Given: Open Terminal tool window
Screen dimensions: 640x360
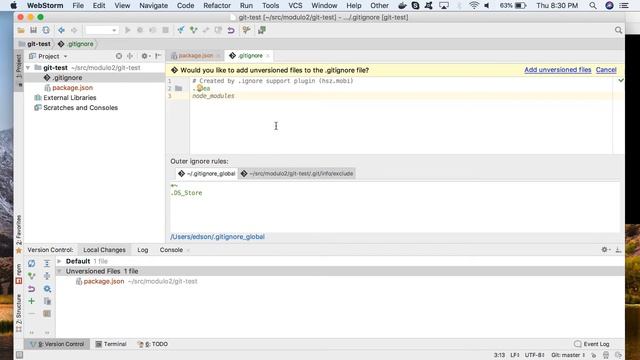Looking at the screenshot, I should pos(111,344).
